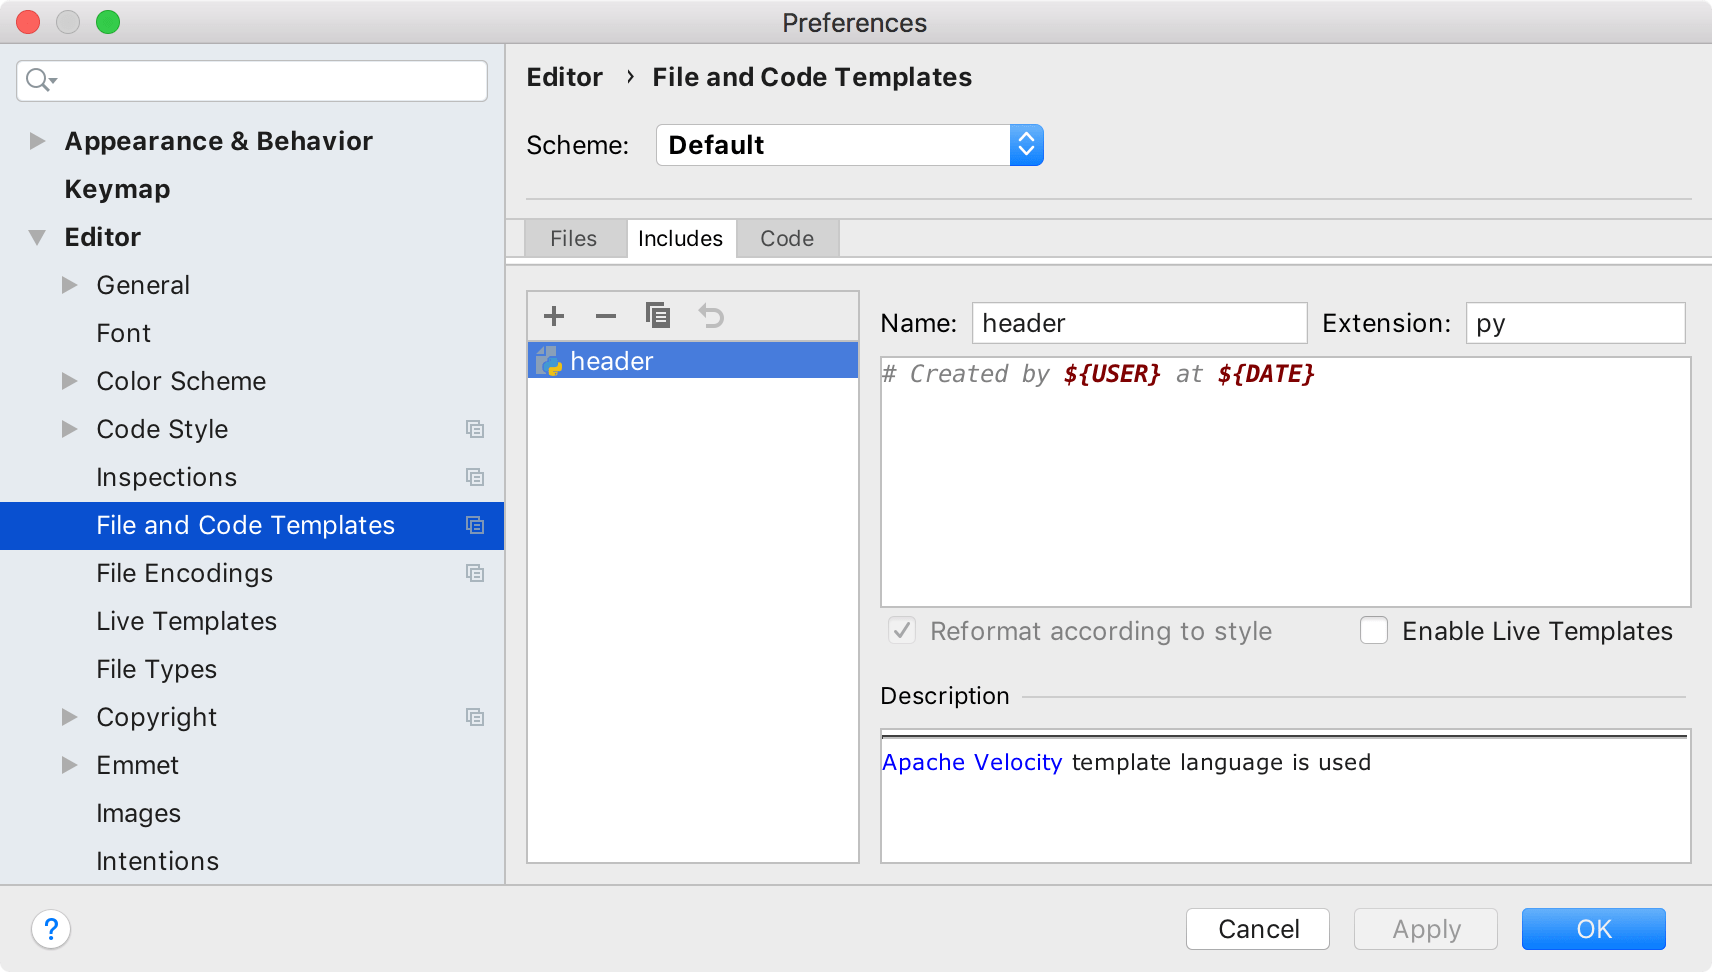The image size is (1712, 972).
Task: Click the Python file icon beside header
Action: 548,360
